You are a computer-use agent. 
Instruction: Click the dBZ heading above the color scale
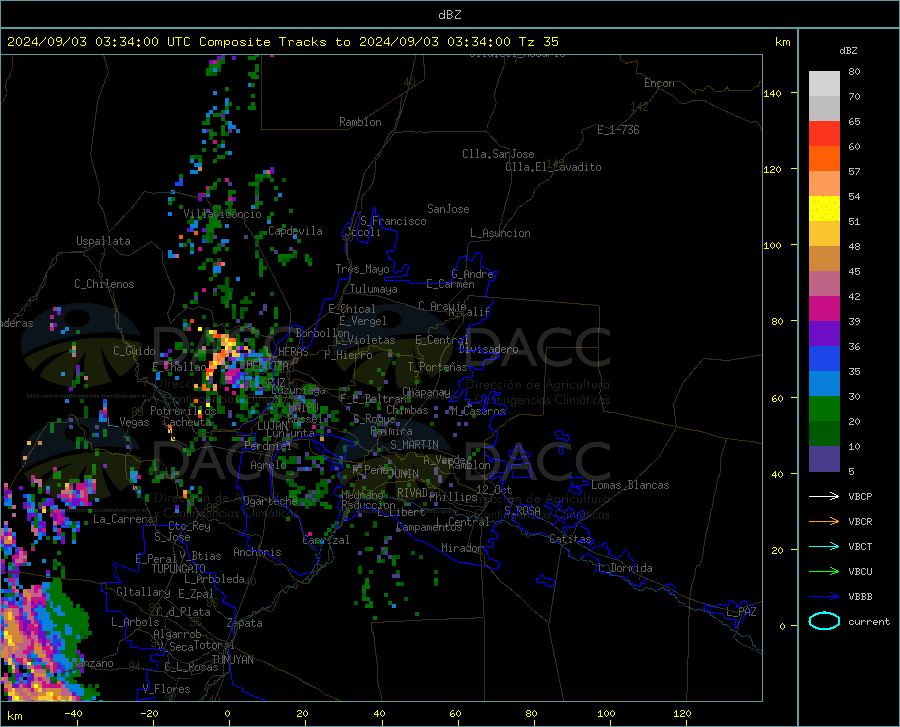[x=848, y=50]
